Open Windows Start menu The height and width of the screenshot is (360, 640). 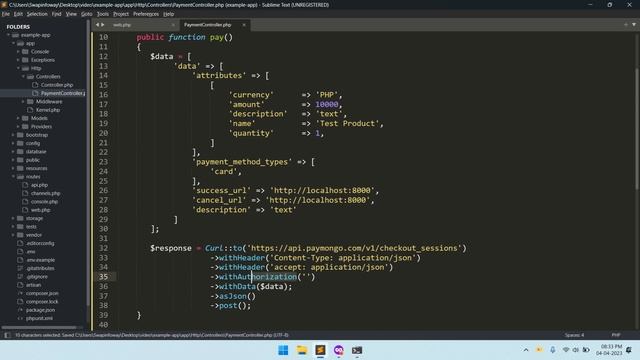(283, 350)
